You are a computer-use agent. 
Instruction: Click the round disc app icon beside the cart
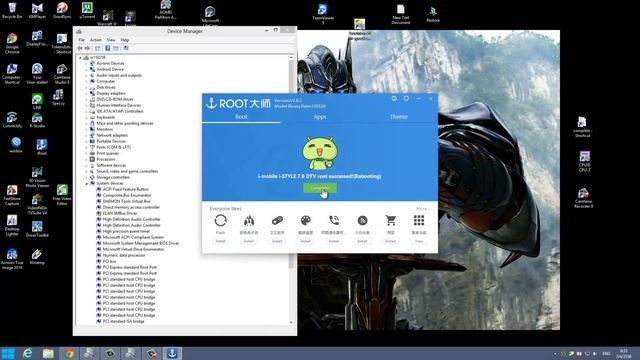[362, 221]
